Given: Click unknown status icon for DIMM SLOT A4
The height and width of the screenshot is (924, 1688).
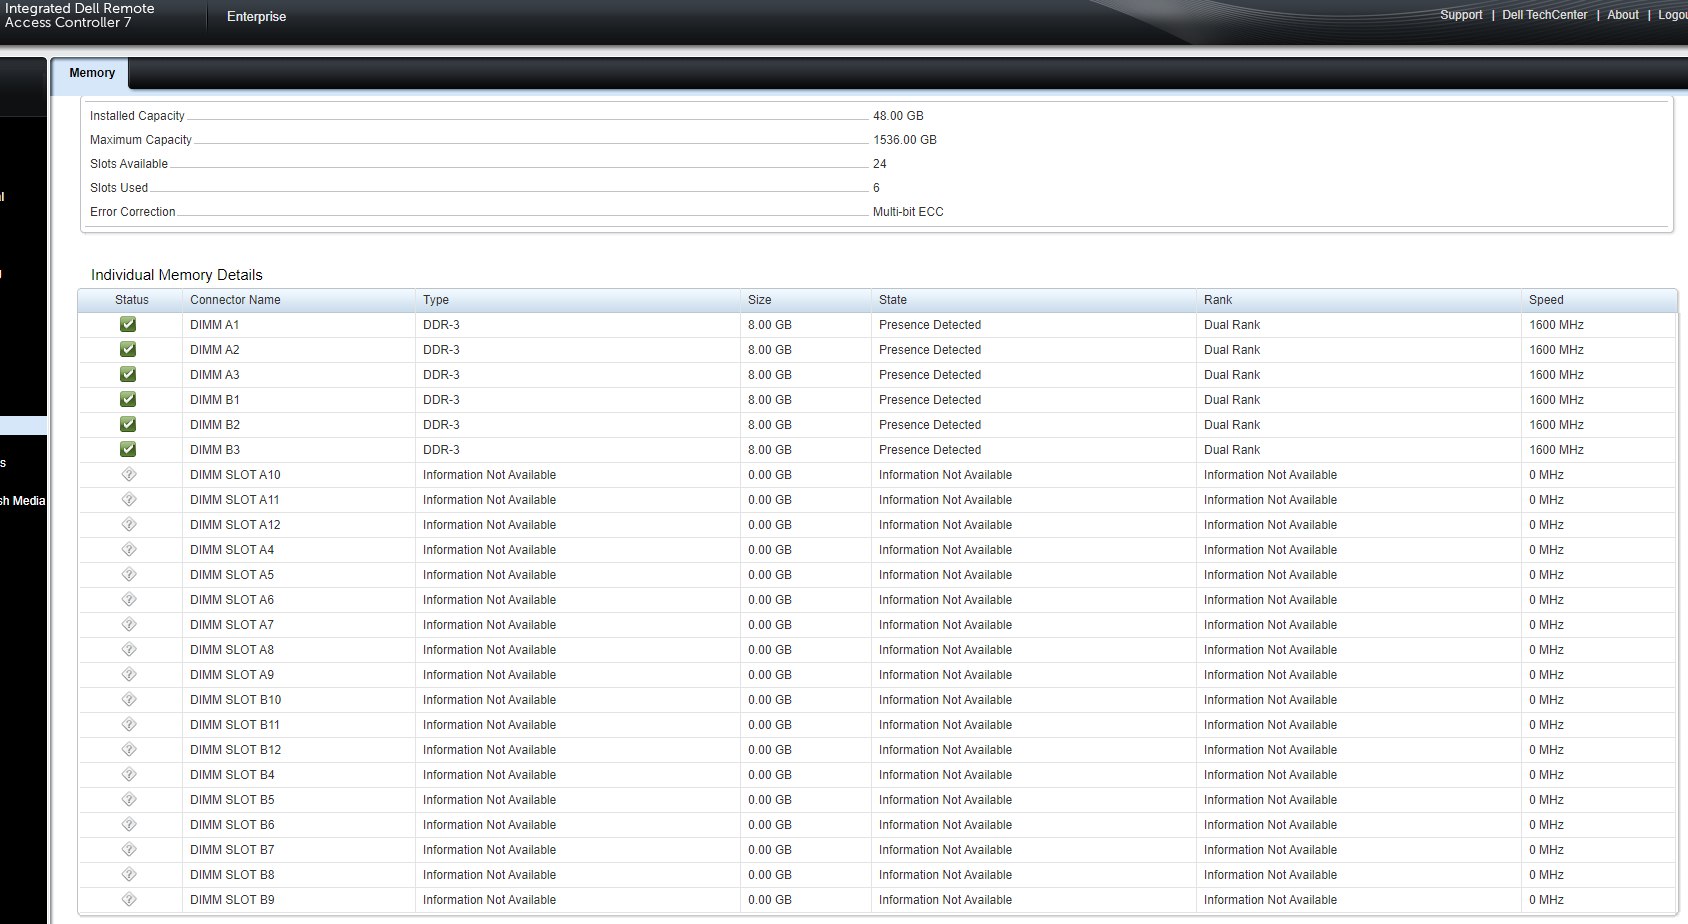Looking at the screenshot, I should [128, 549].
